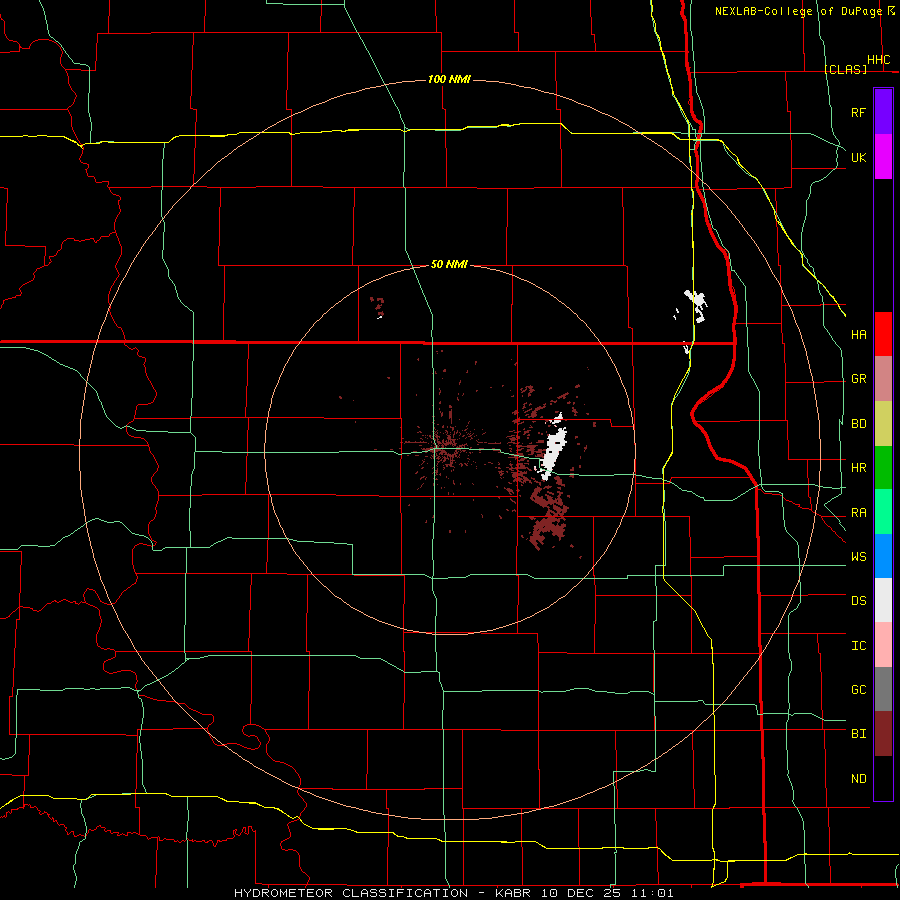This screenshot has height=900, width=900.
Task: Click the "RF" legend label
Action: [x=859, y=112]
